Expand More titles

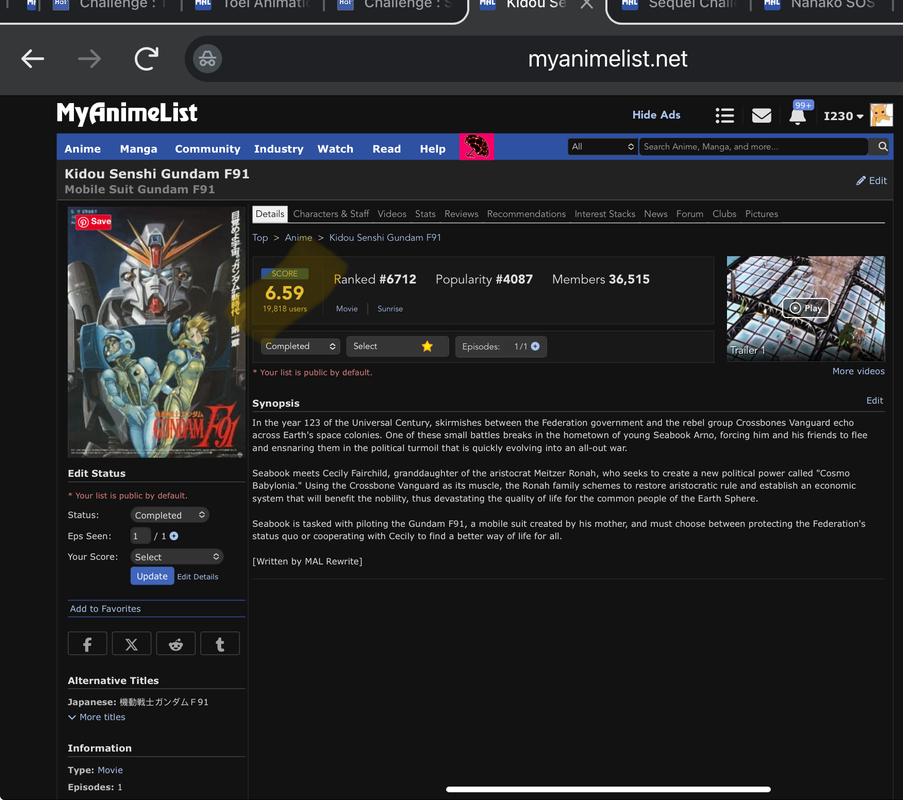pos(96,717)
